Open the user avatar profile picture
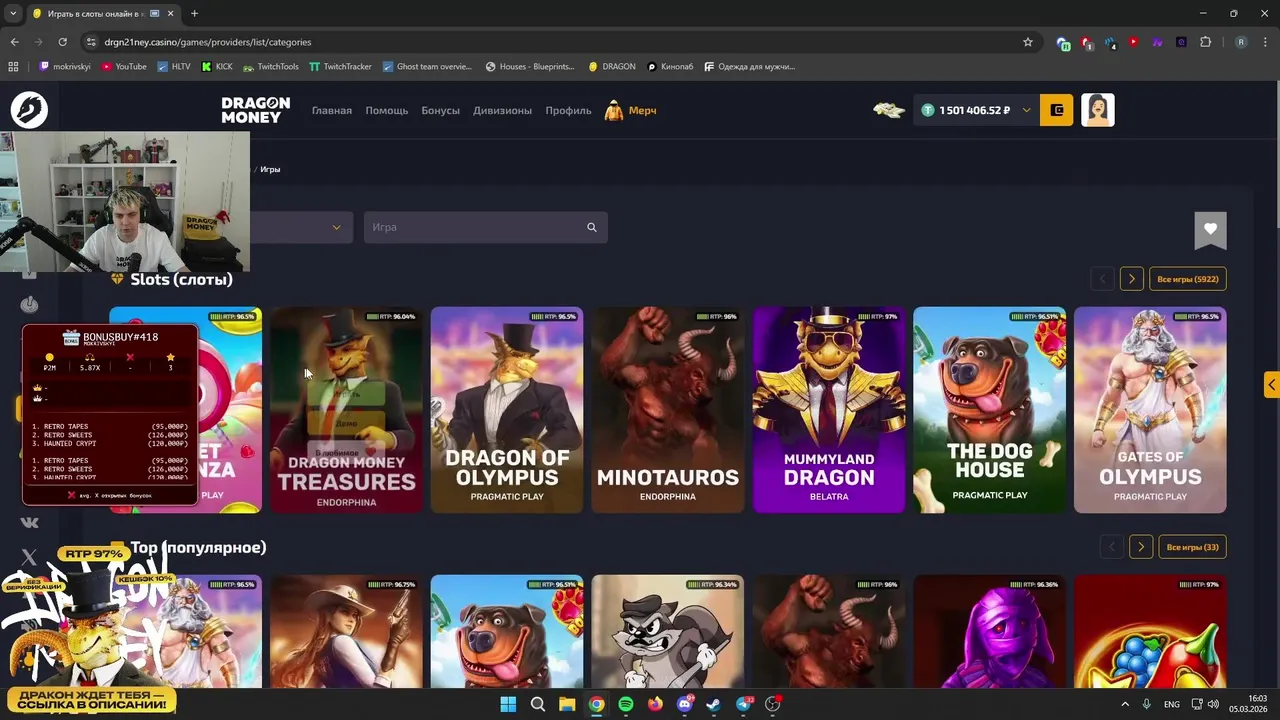Image resolution: width=1280 pixels, height=720 pixels. pyautogui.click(x=1098, y=110)
